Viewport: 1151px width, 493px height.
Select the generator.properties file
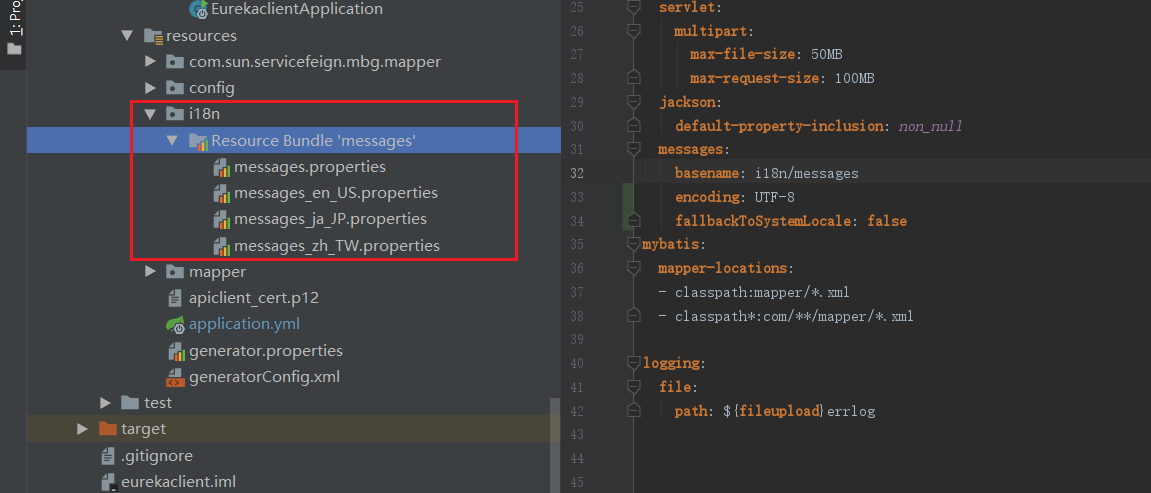tap(266, 351)
